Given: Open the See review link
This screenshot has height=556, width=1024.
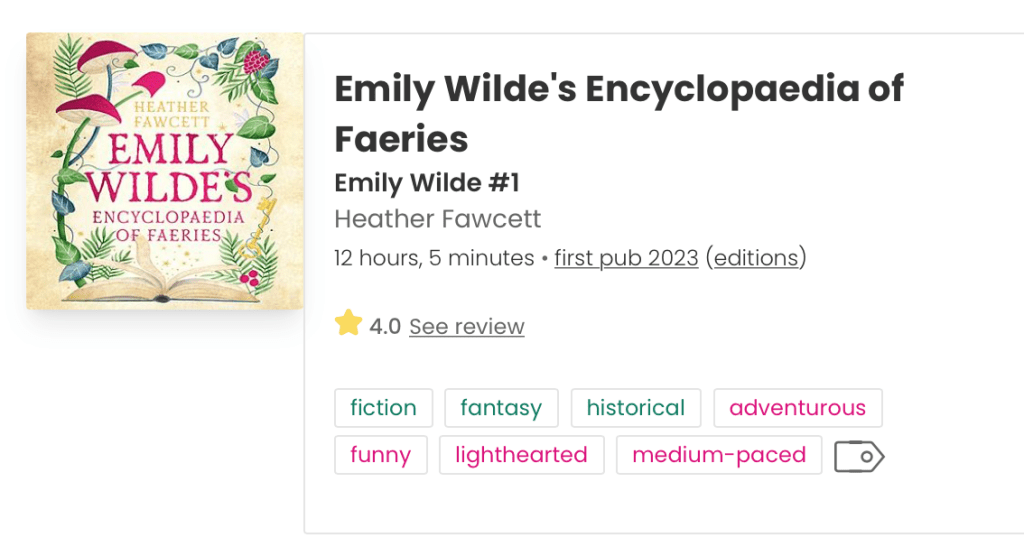Looking at the screenshot, I should click(466, 326).
